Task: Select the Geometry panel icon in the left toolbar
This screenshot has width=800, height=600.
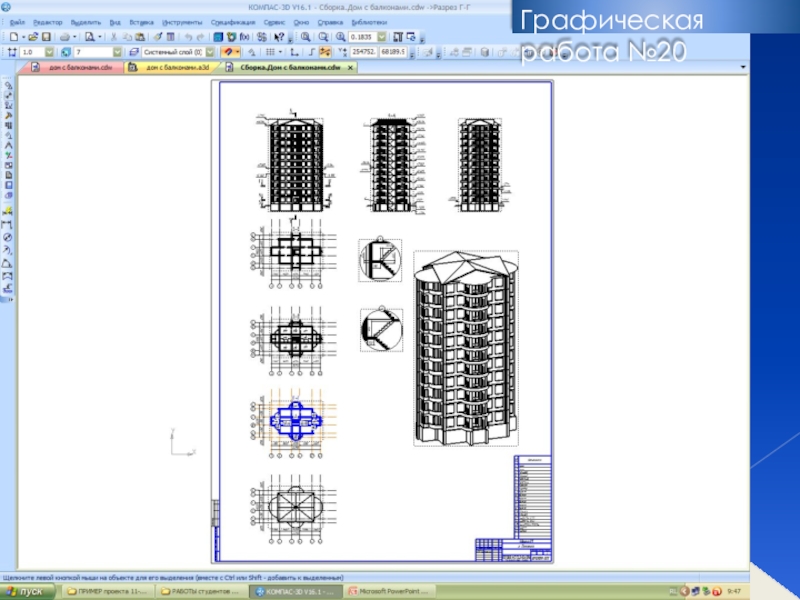Action: 8,85
